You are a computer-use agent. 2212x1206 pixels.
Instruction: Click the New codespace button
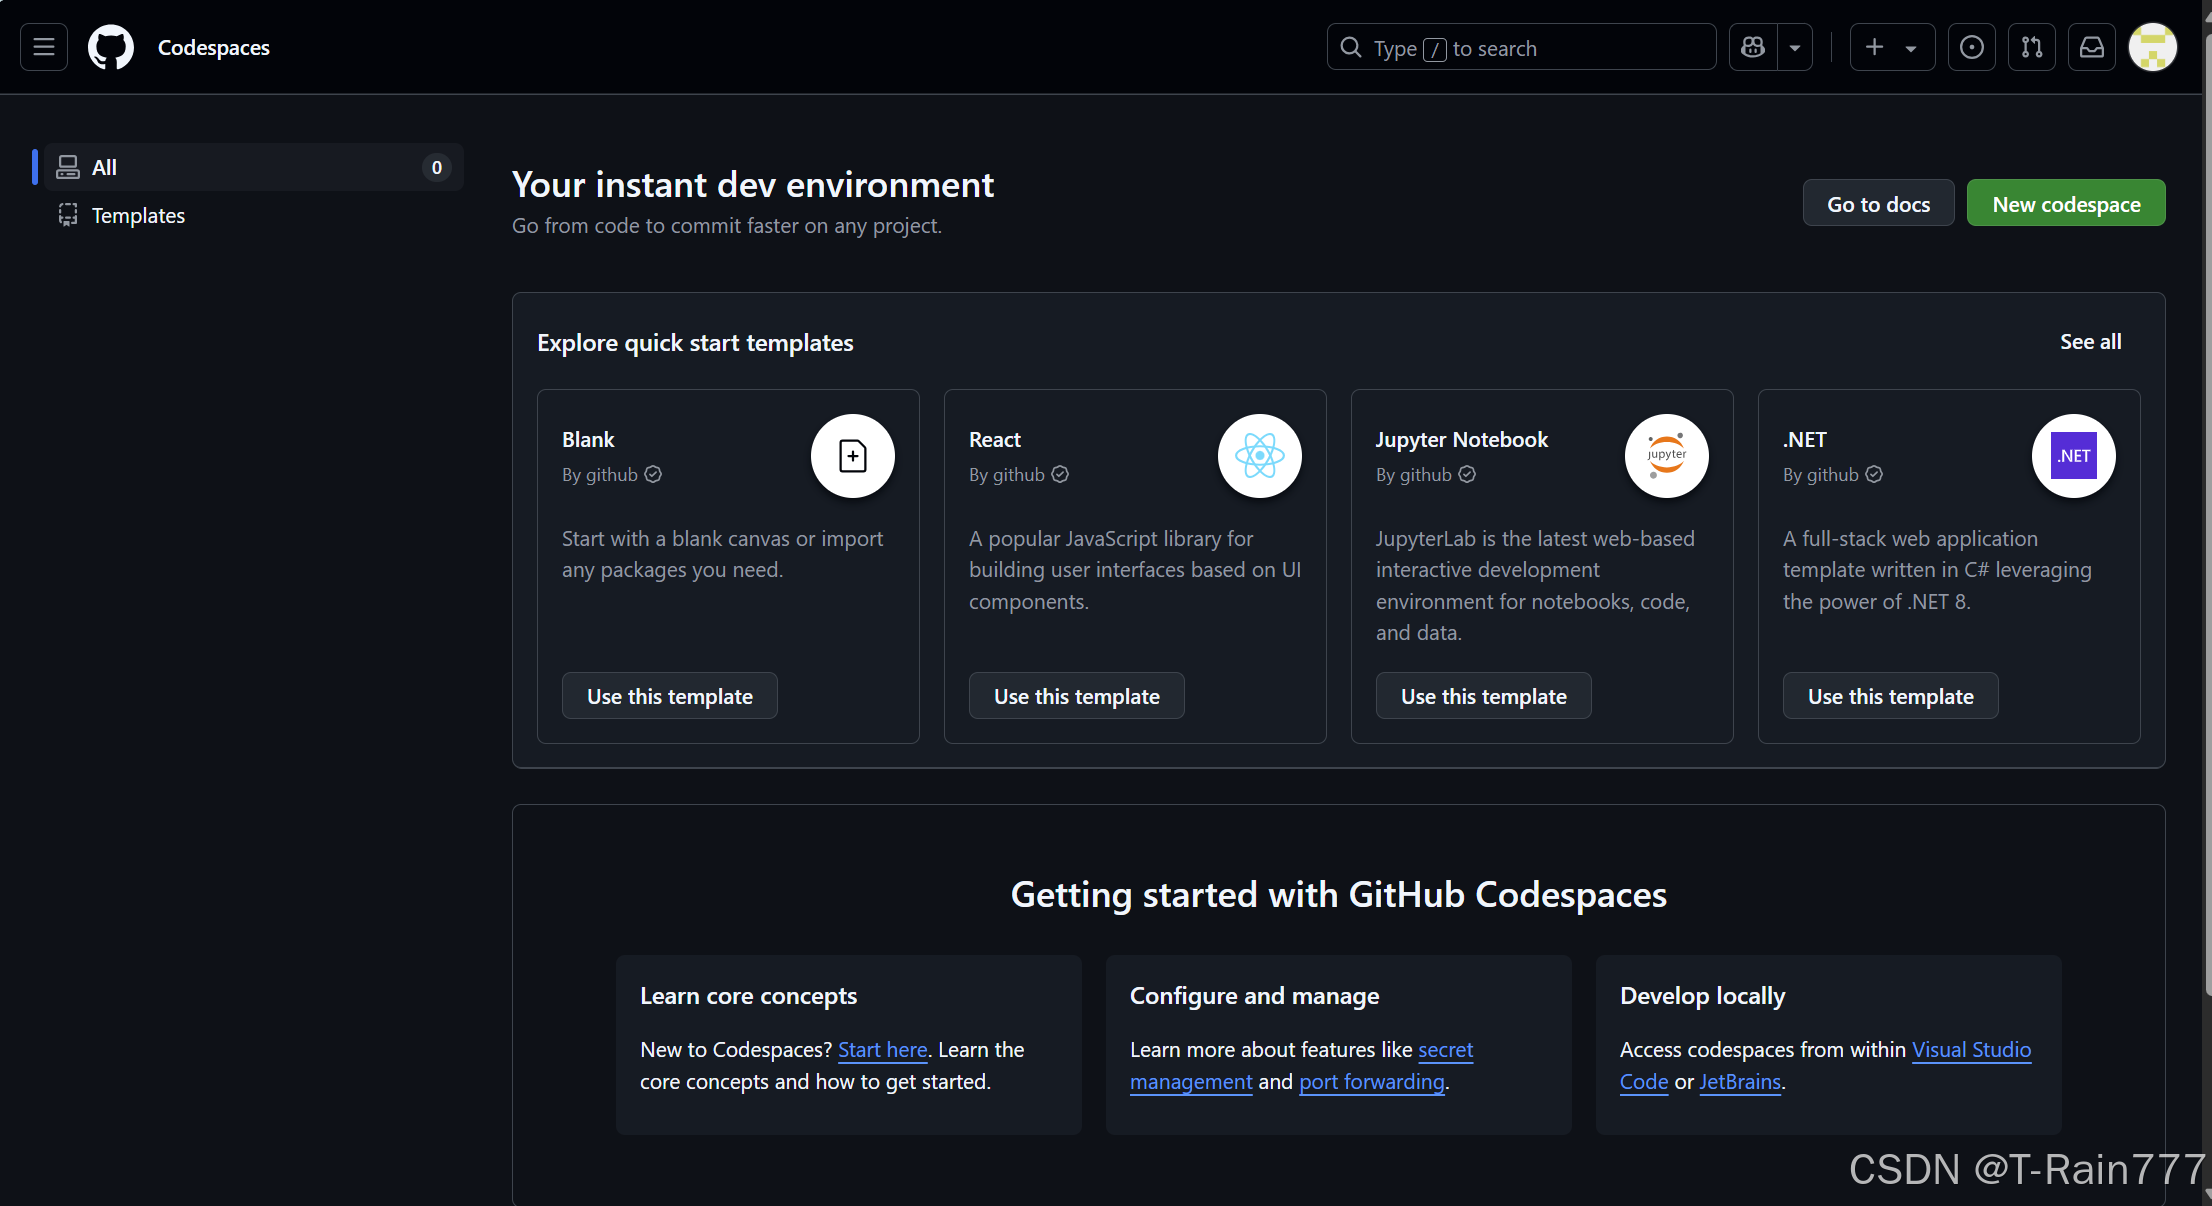2065,203
